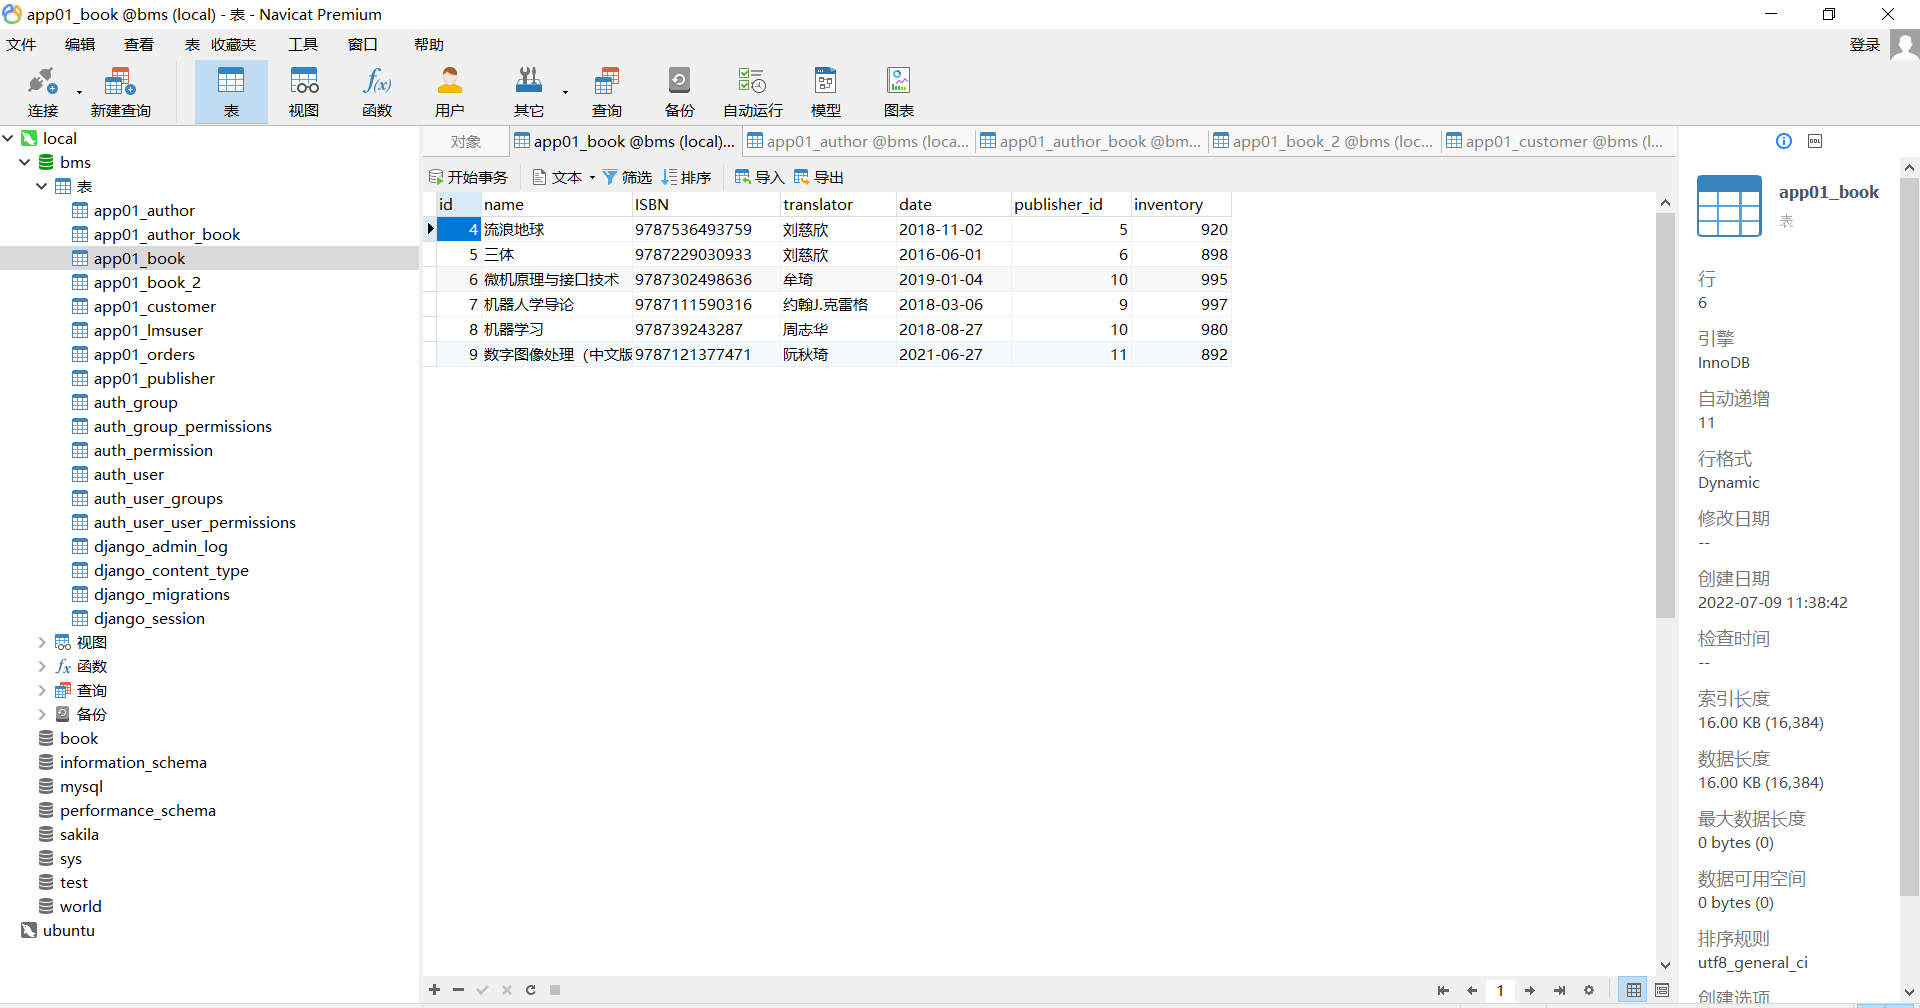Image resolution: width=1920 pixels, height=1008 pixels.
Task: Open the 模型 model toolbar icon
Action: 826,92
